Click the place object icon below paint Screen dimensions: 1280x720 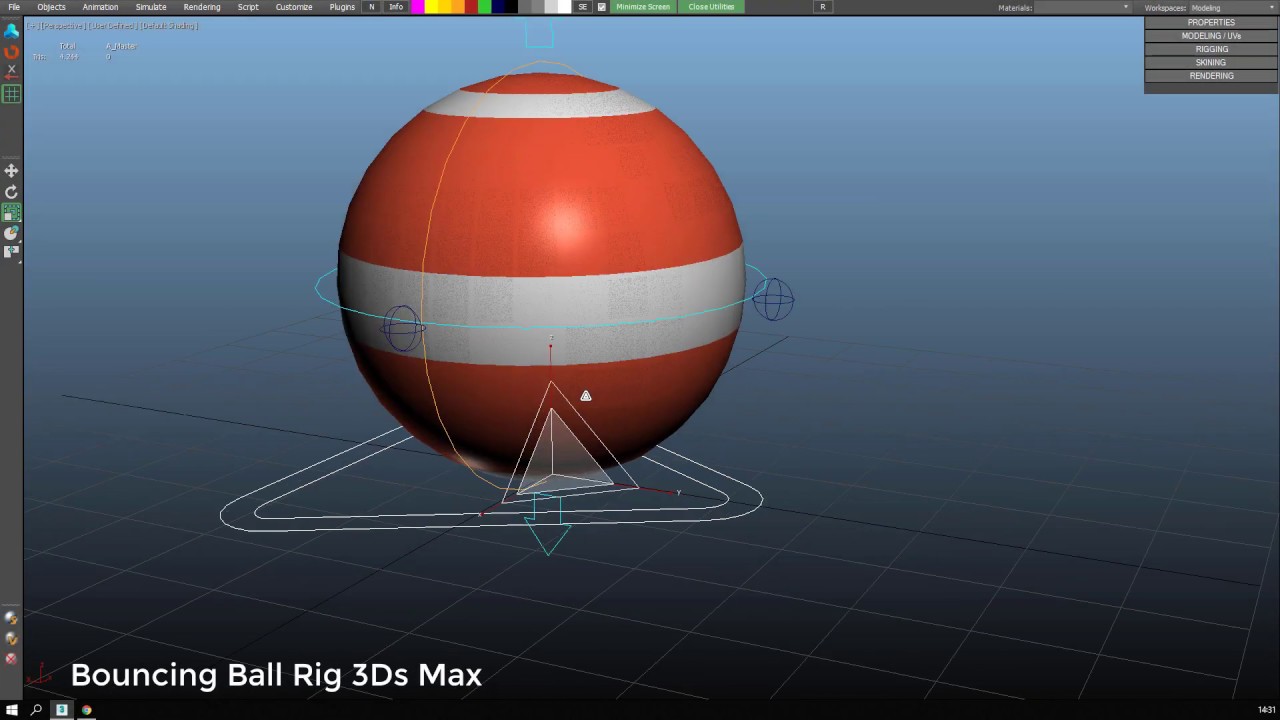point(11,252)
